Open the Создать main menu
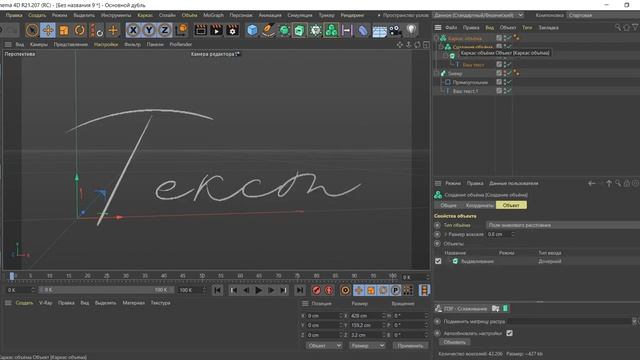Image resolution: width=640 pixels, height=360 pixels. [x=37, y=15]
